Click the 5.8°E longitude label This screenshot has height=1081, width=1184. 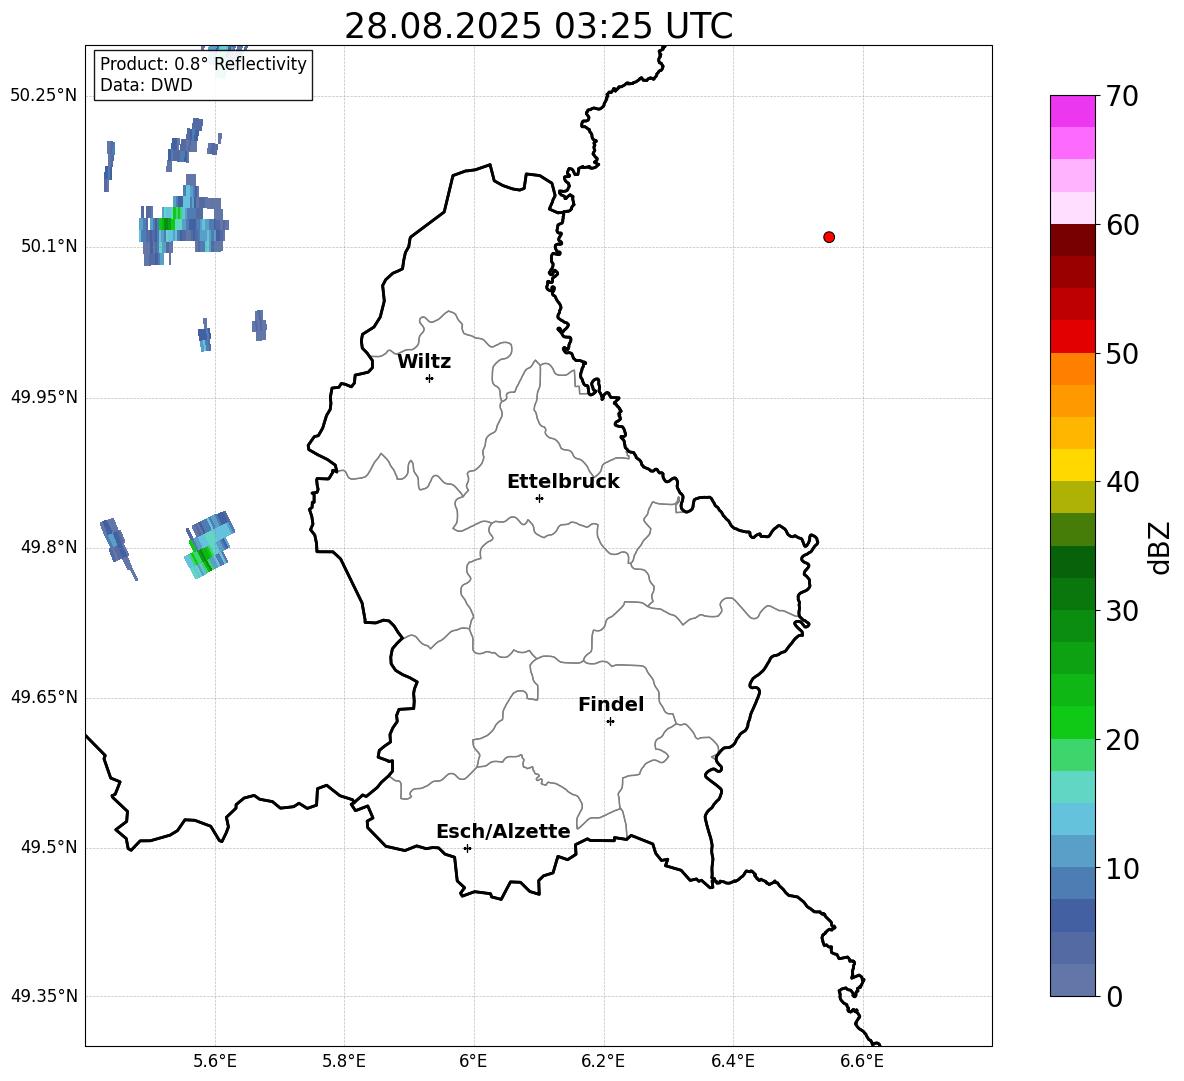tap(344, 1061)
